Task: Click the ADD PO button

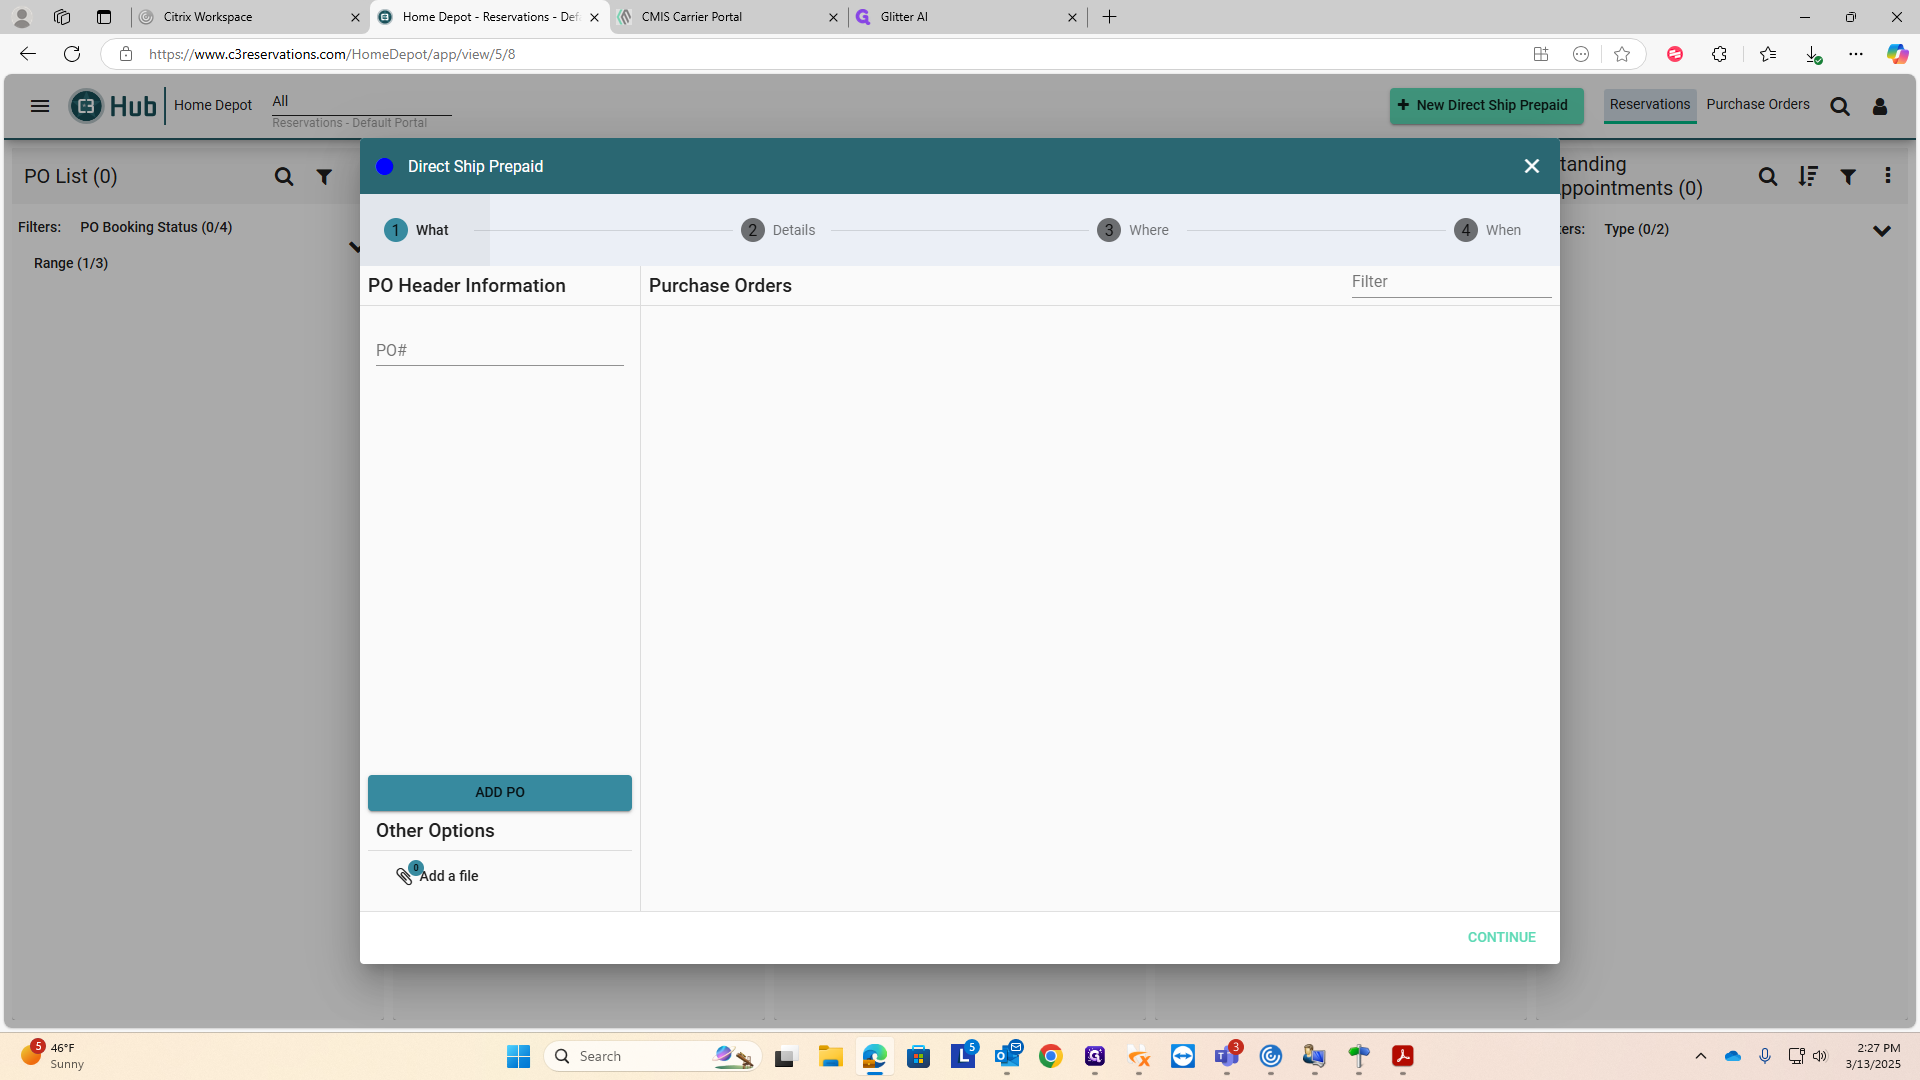Action: tap(499, 792)
